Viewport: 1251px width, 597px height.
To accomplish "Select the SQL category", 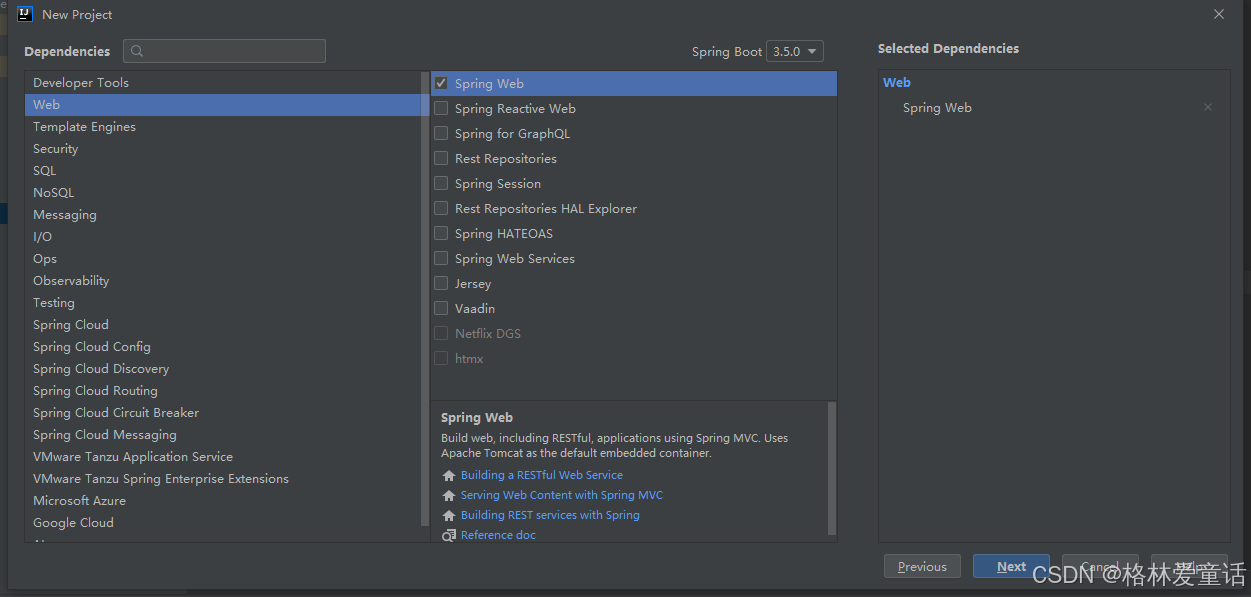I will [44, 170].
